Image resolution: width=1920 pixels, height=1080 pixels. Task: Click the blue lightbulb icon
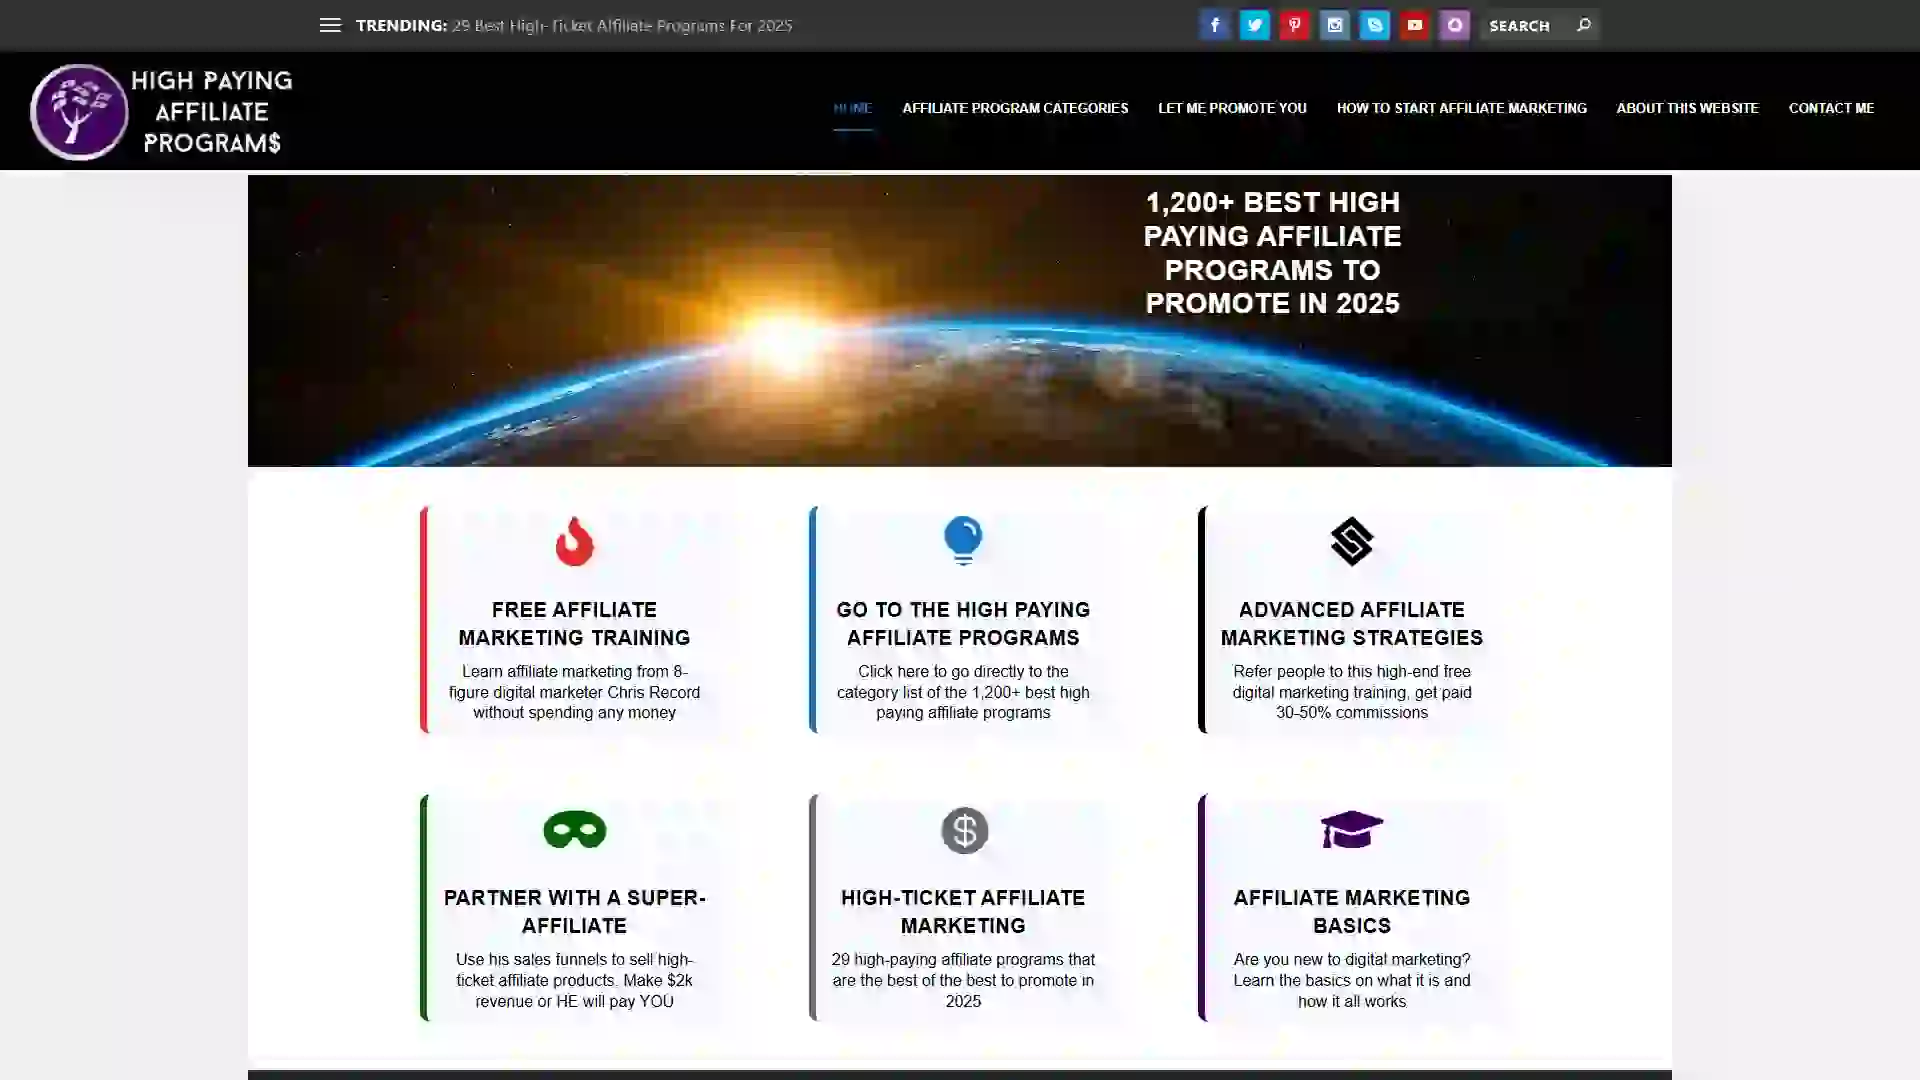tap(963, 540)
